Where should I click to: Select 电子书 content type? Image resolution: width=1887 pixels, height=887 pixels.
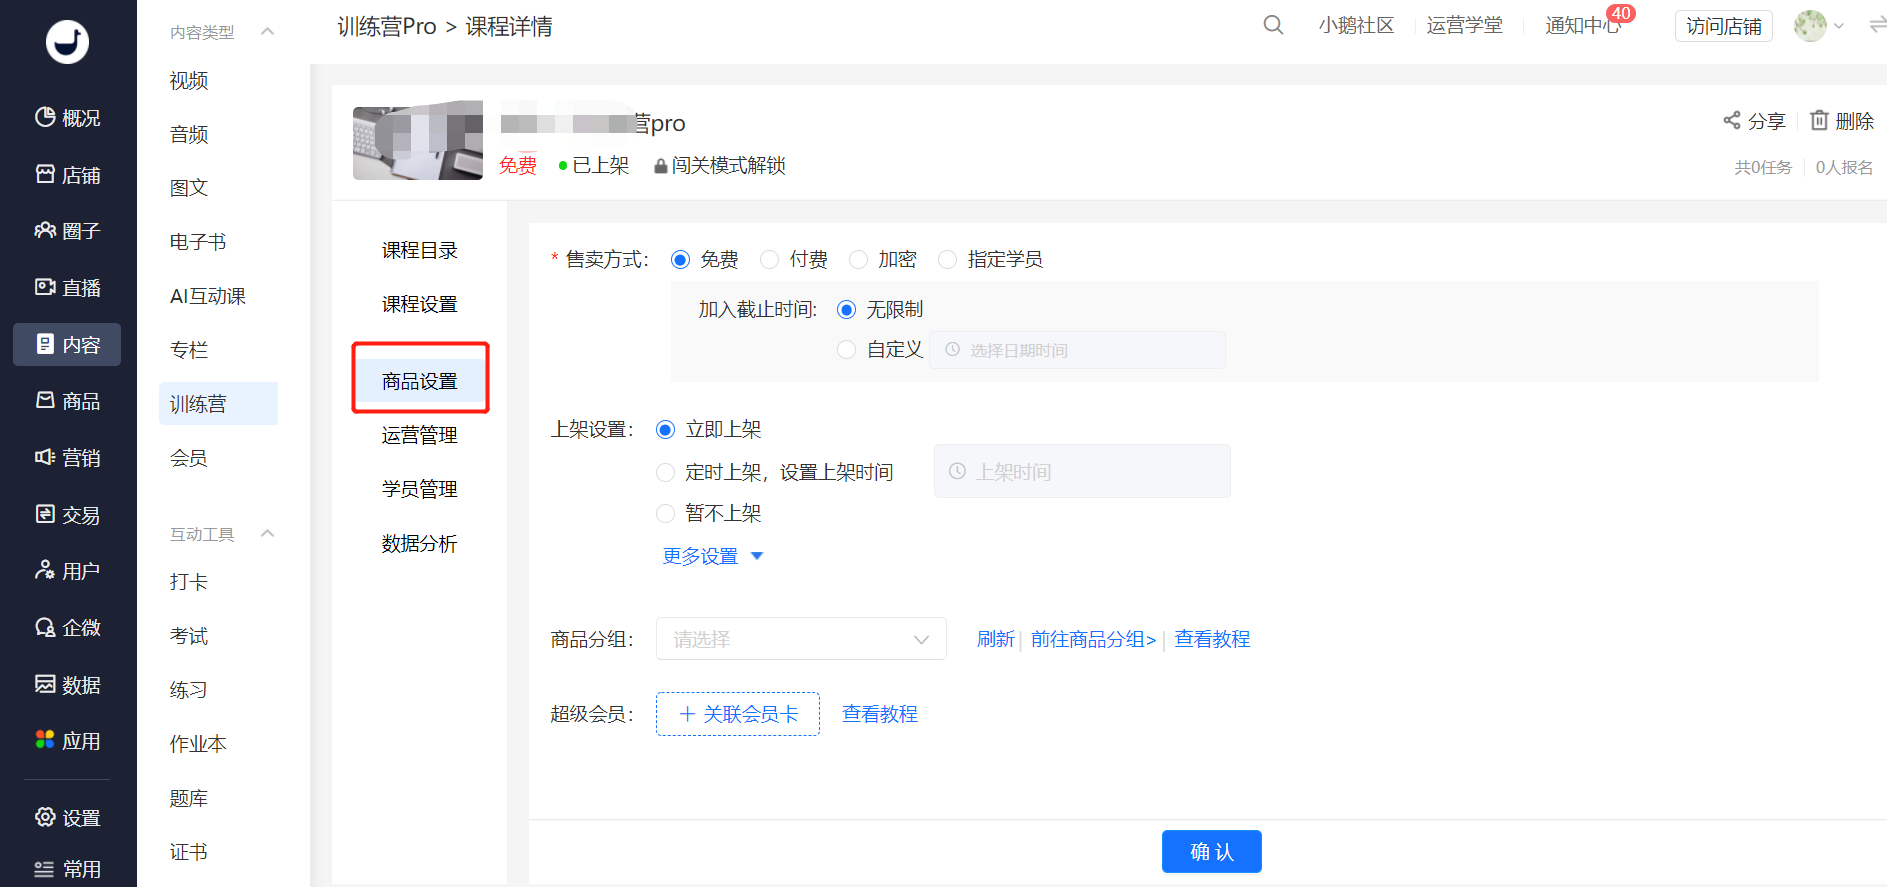point(198,242)
